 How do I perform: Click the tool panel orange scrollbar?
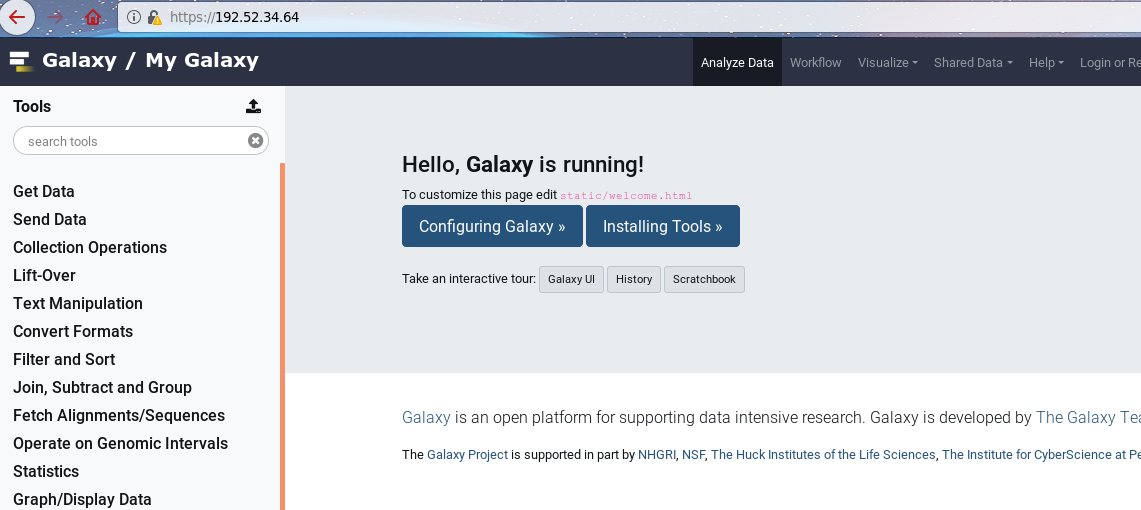coord(282,335)
